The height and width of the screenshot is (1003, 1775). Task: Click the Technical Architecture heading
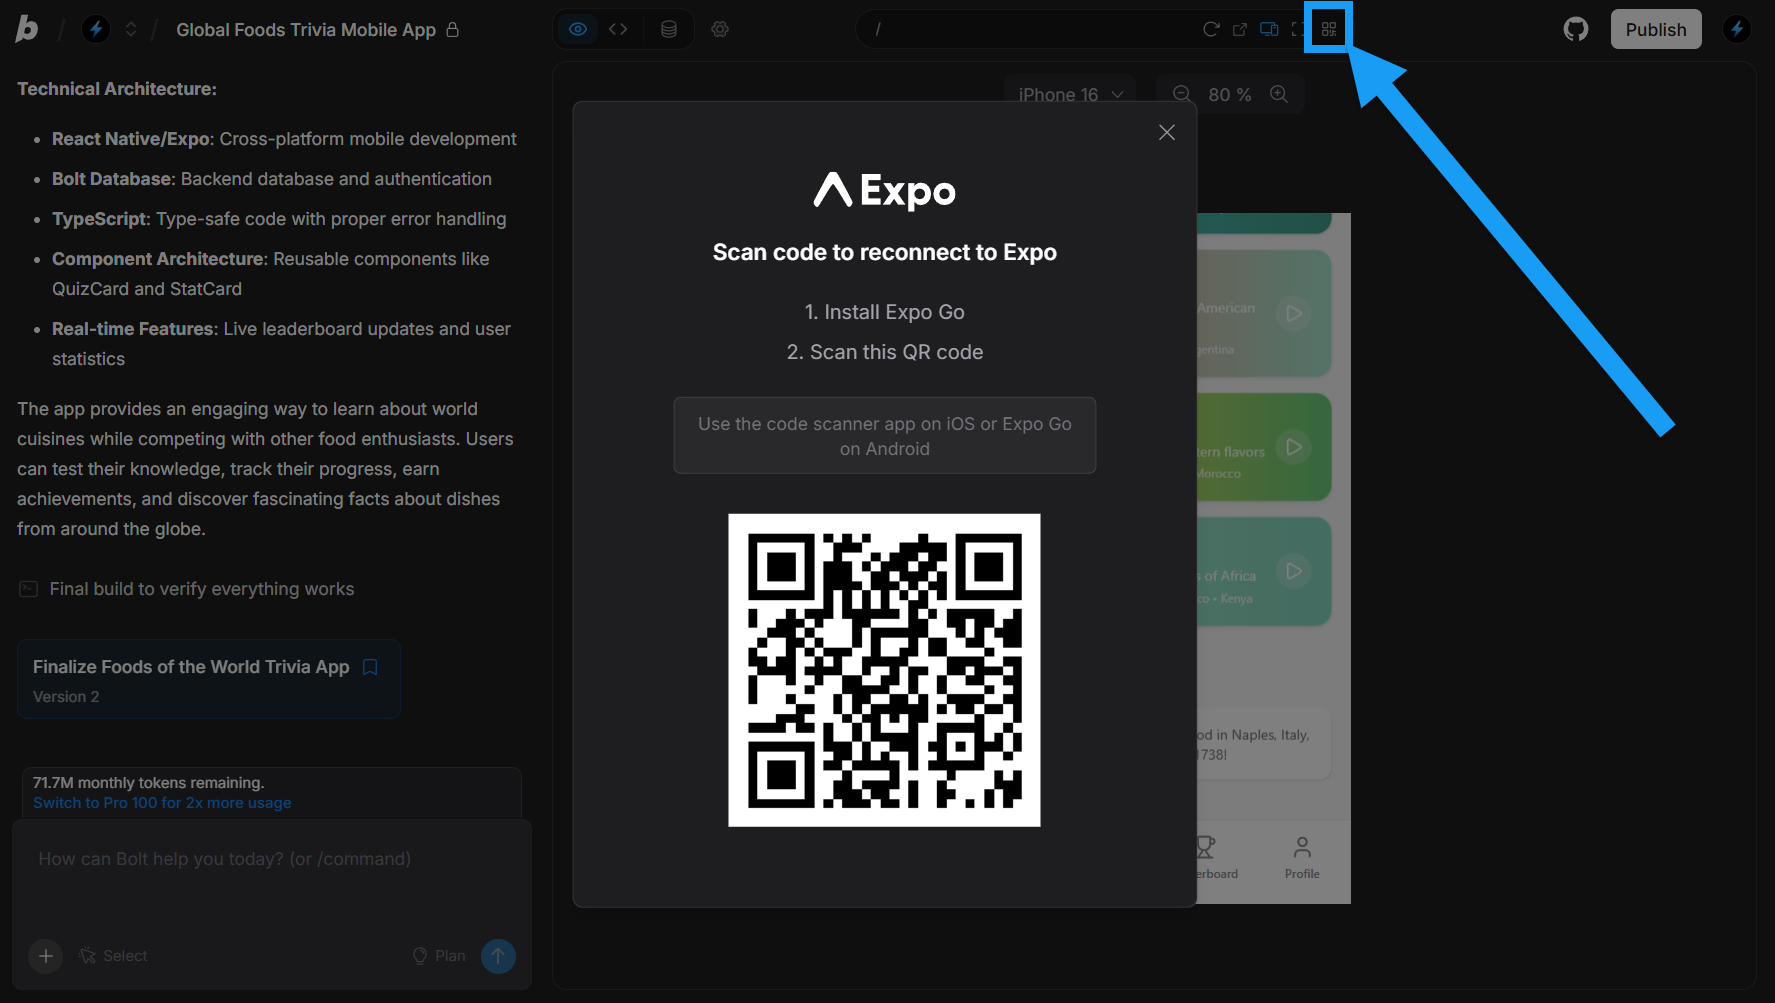coord(117,89)
